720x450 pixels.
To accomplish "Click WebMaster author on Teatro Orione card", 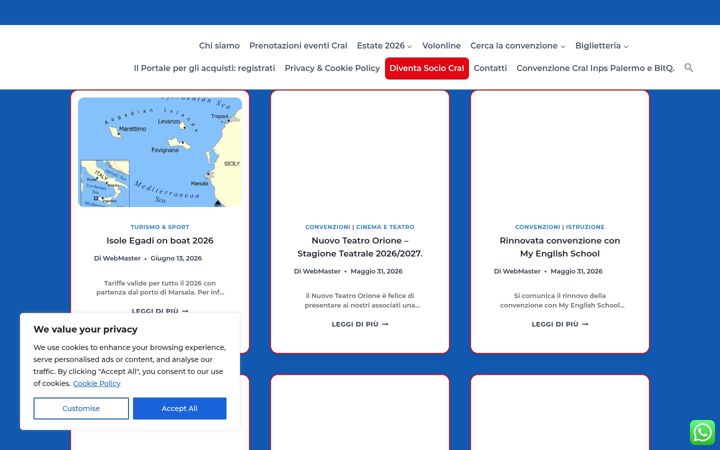I will pos(321,271).
